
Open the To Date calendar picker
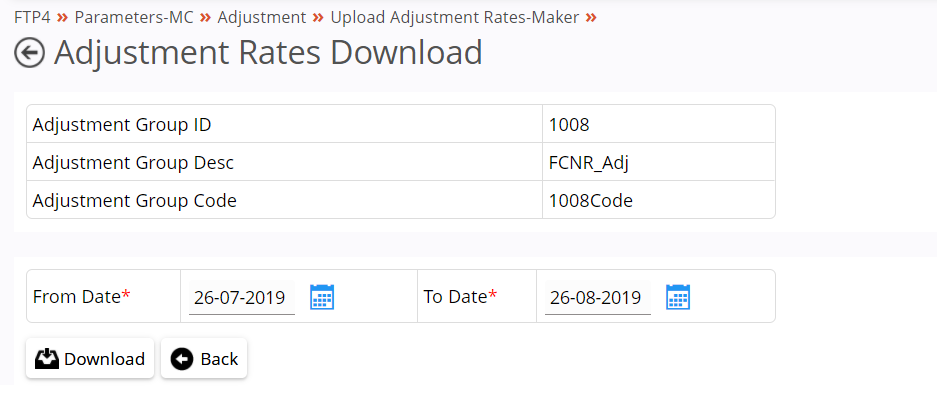[x=678, y=297]
